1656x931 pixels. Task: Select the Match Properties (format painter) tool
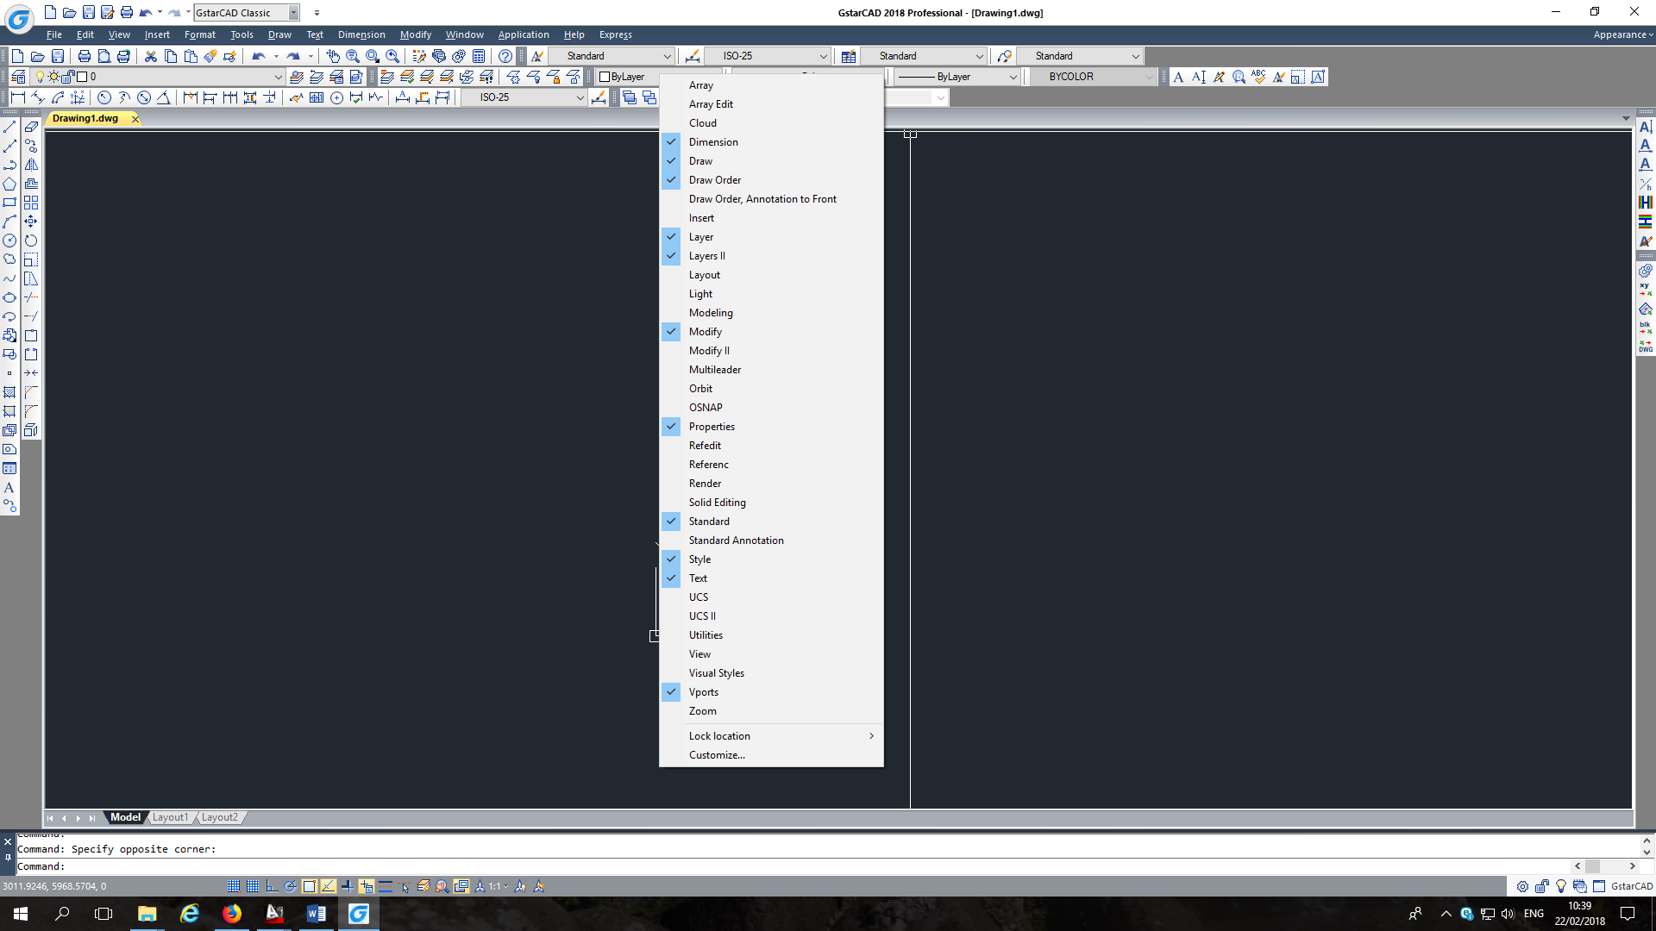click(211, 56)
